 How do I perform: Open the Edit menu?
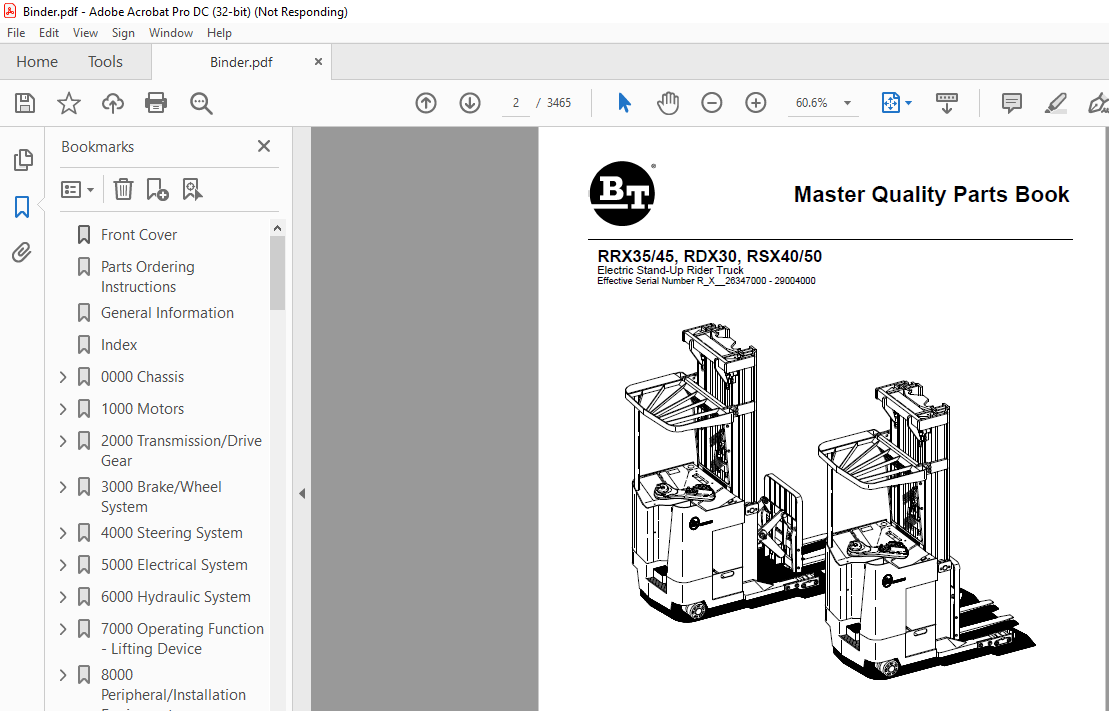click(x=49, y=33)
